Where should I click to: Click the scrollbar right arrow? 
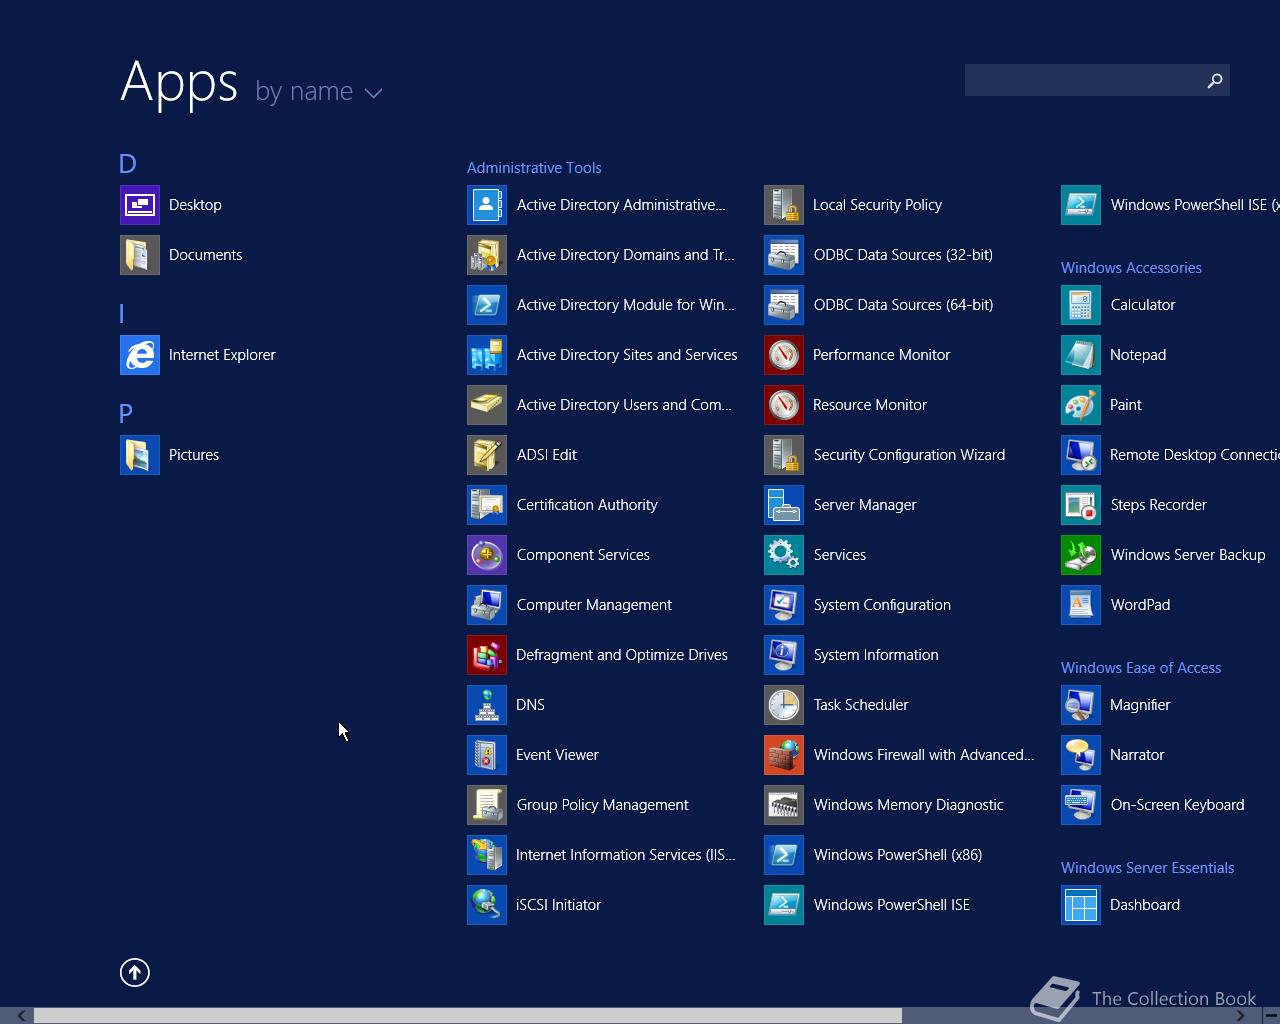coord(1241,1016)
